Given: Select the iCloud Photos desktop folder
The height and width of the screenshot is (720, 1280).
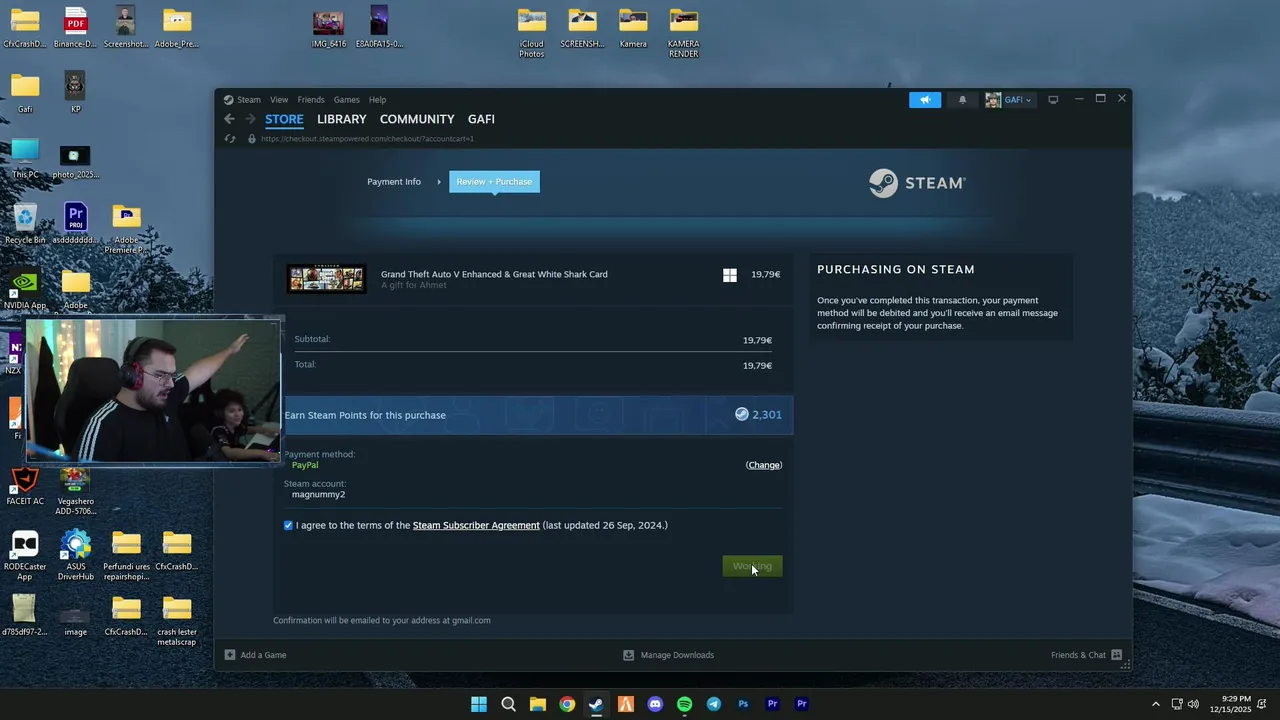Looking at the screenshot, I should (532, 32).
